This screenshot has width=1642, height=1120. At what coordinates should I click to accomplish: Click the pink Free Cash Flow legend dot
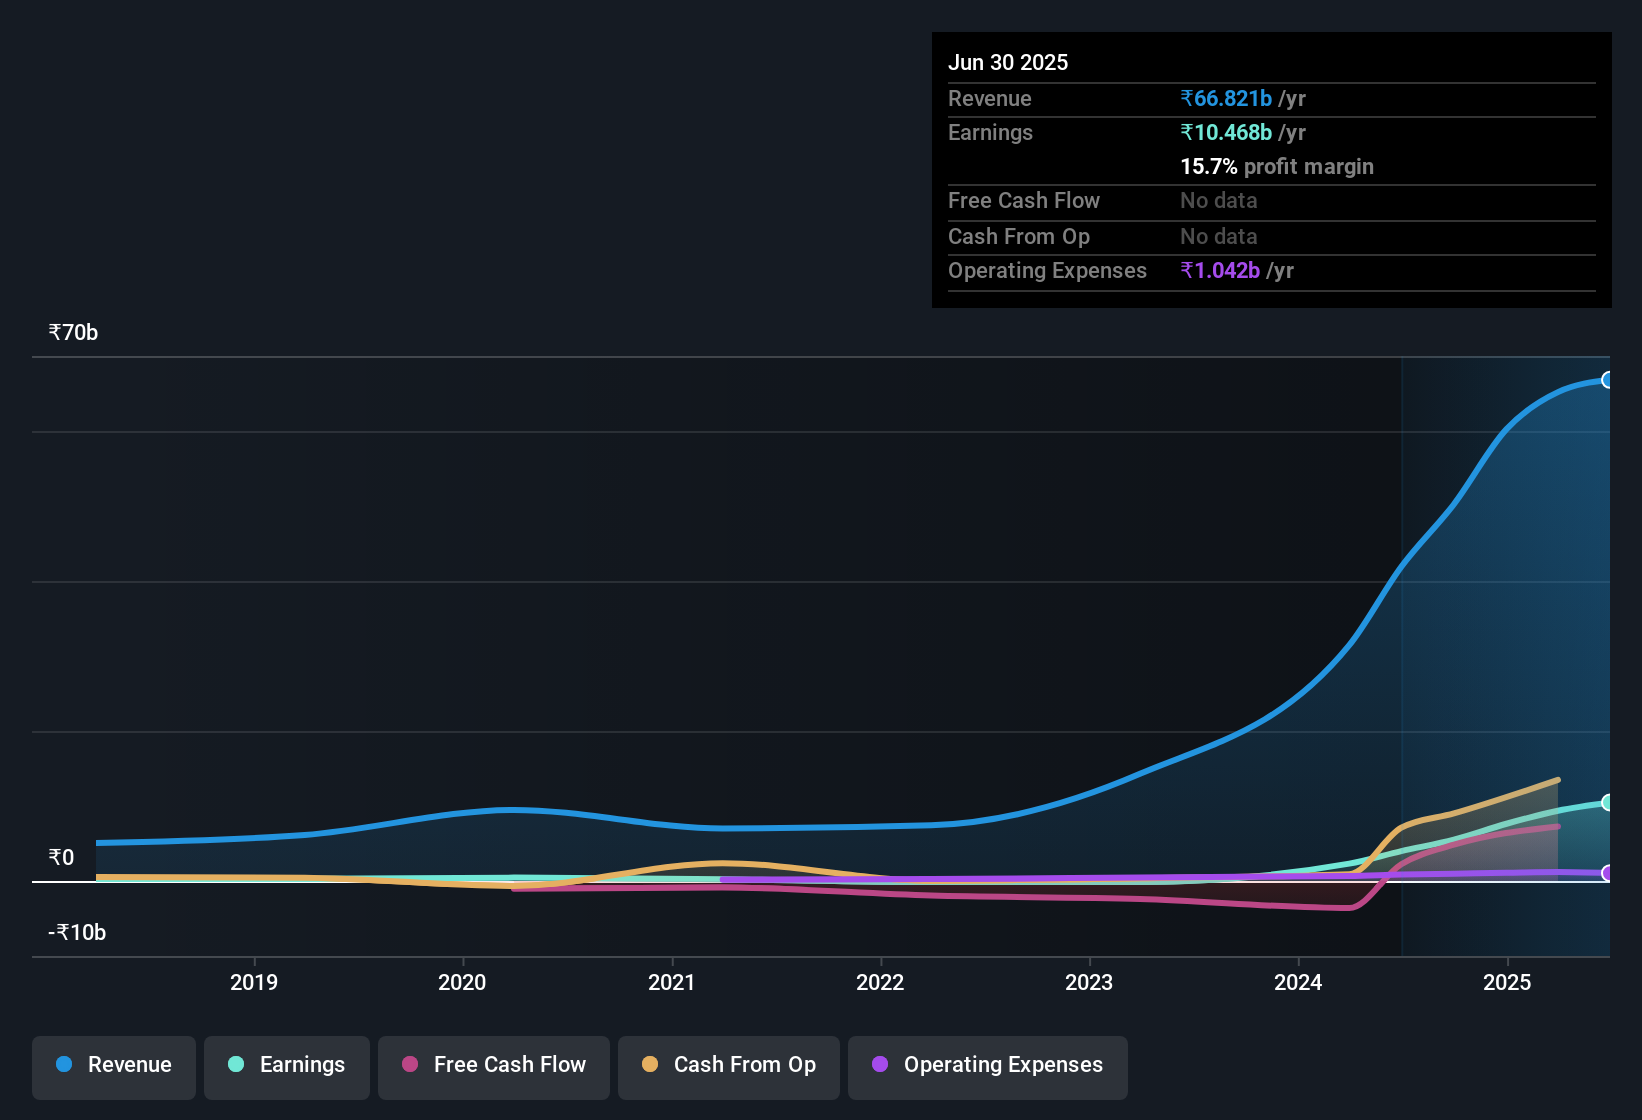(411, 1065)
